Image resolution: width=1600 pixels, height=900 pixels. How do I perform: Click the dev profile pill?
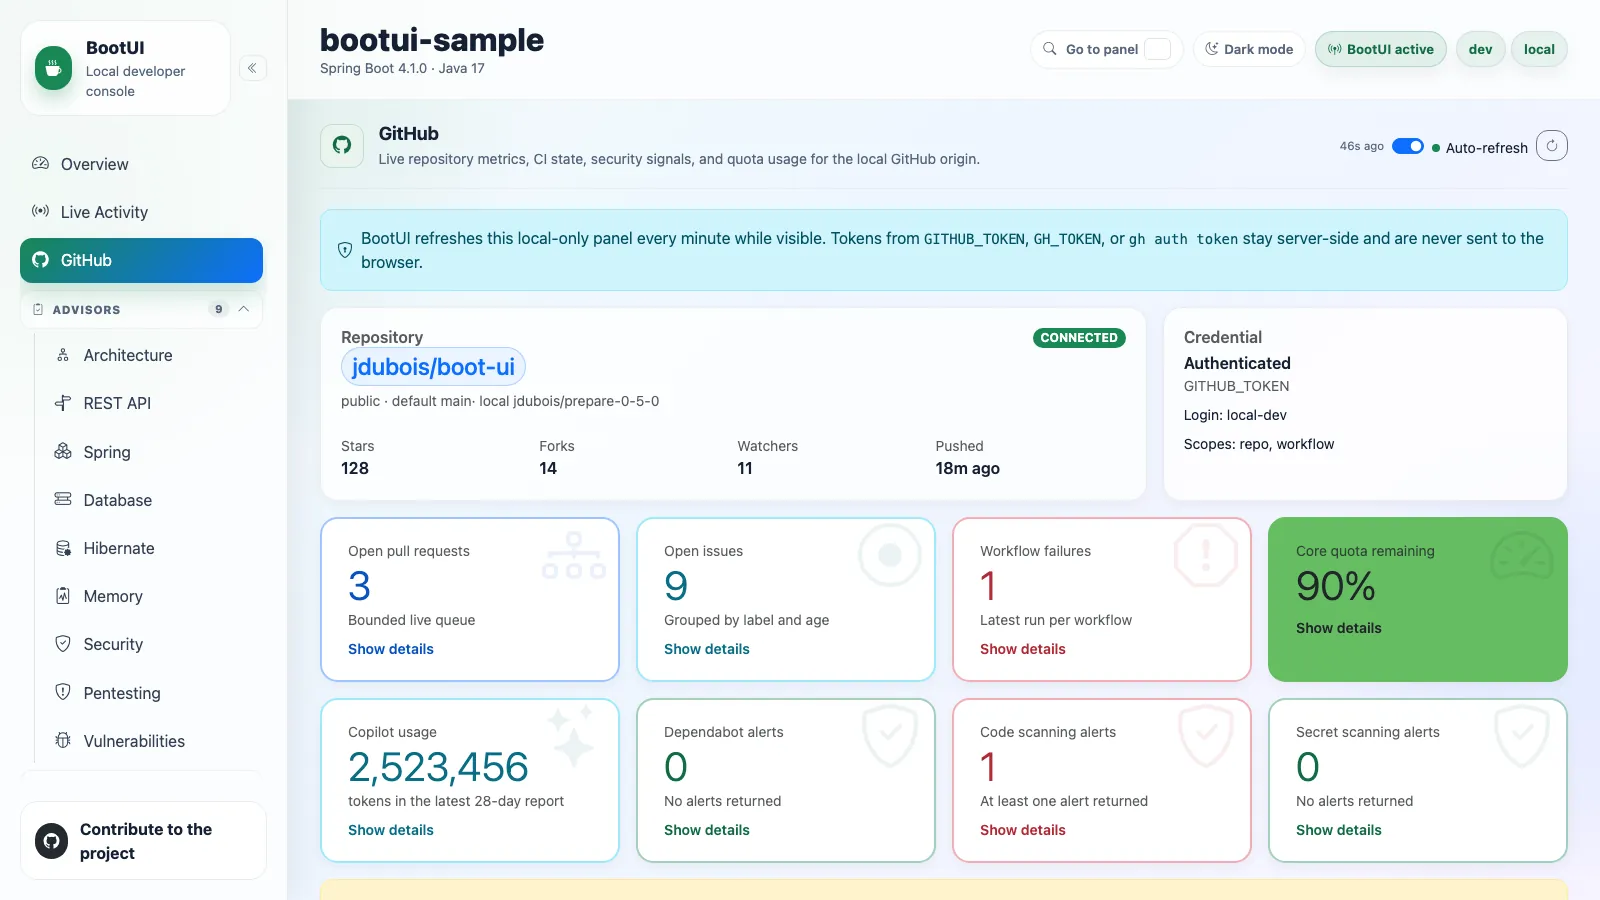1481,49
